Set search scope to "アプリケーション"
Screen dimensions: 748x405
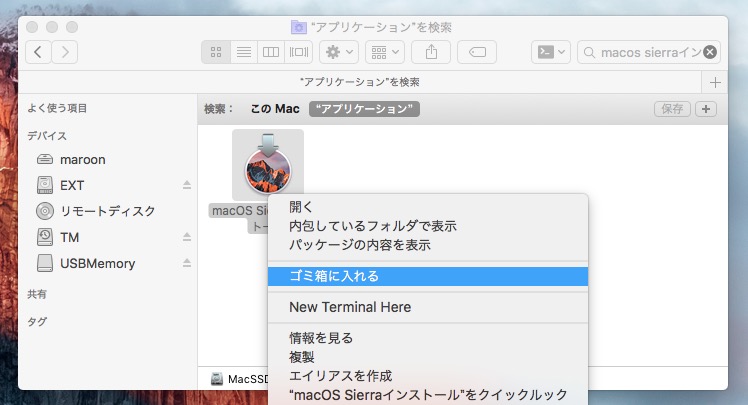[x=364, y=108]
